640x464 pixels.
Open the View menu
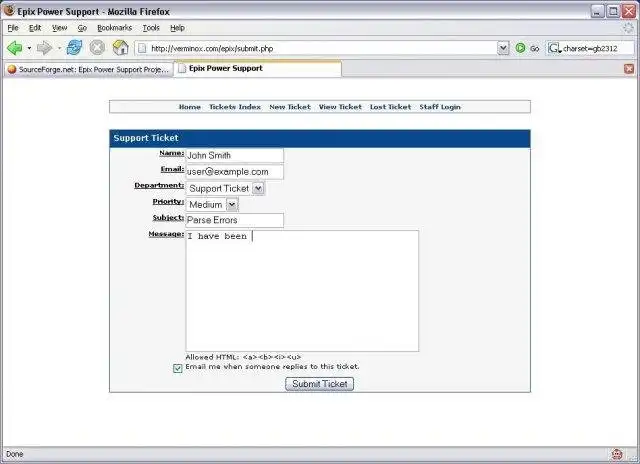coord(60,28)
